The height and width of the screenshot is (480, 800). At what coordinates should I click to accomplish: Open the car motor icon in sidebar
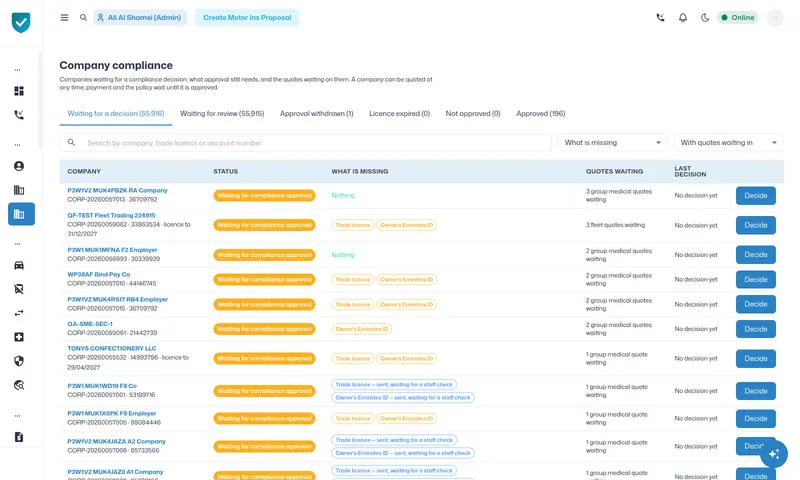point(19,265)
